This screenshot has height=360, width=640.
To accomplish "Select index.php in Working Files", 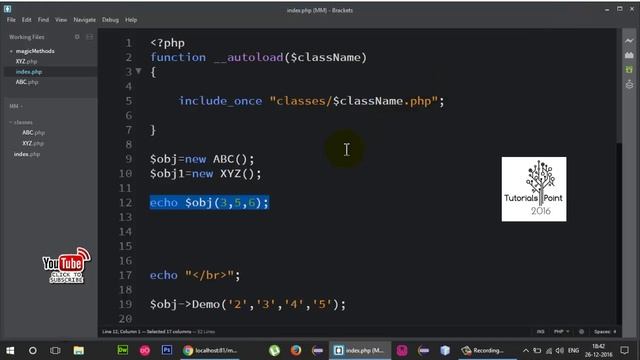I will 29,72.
